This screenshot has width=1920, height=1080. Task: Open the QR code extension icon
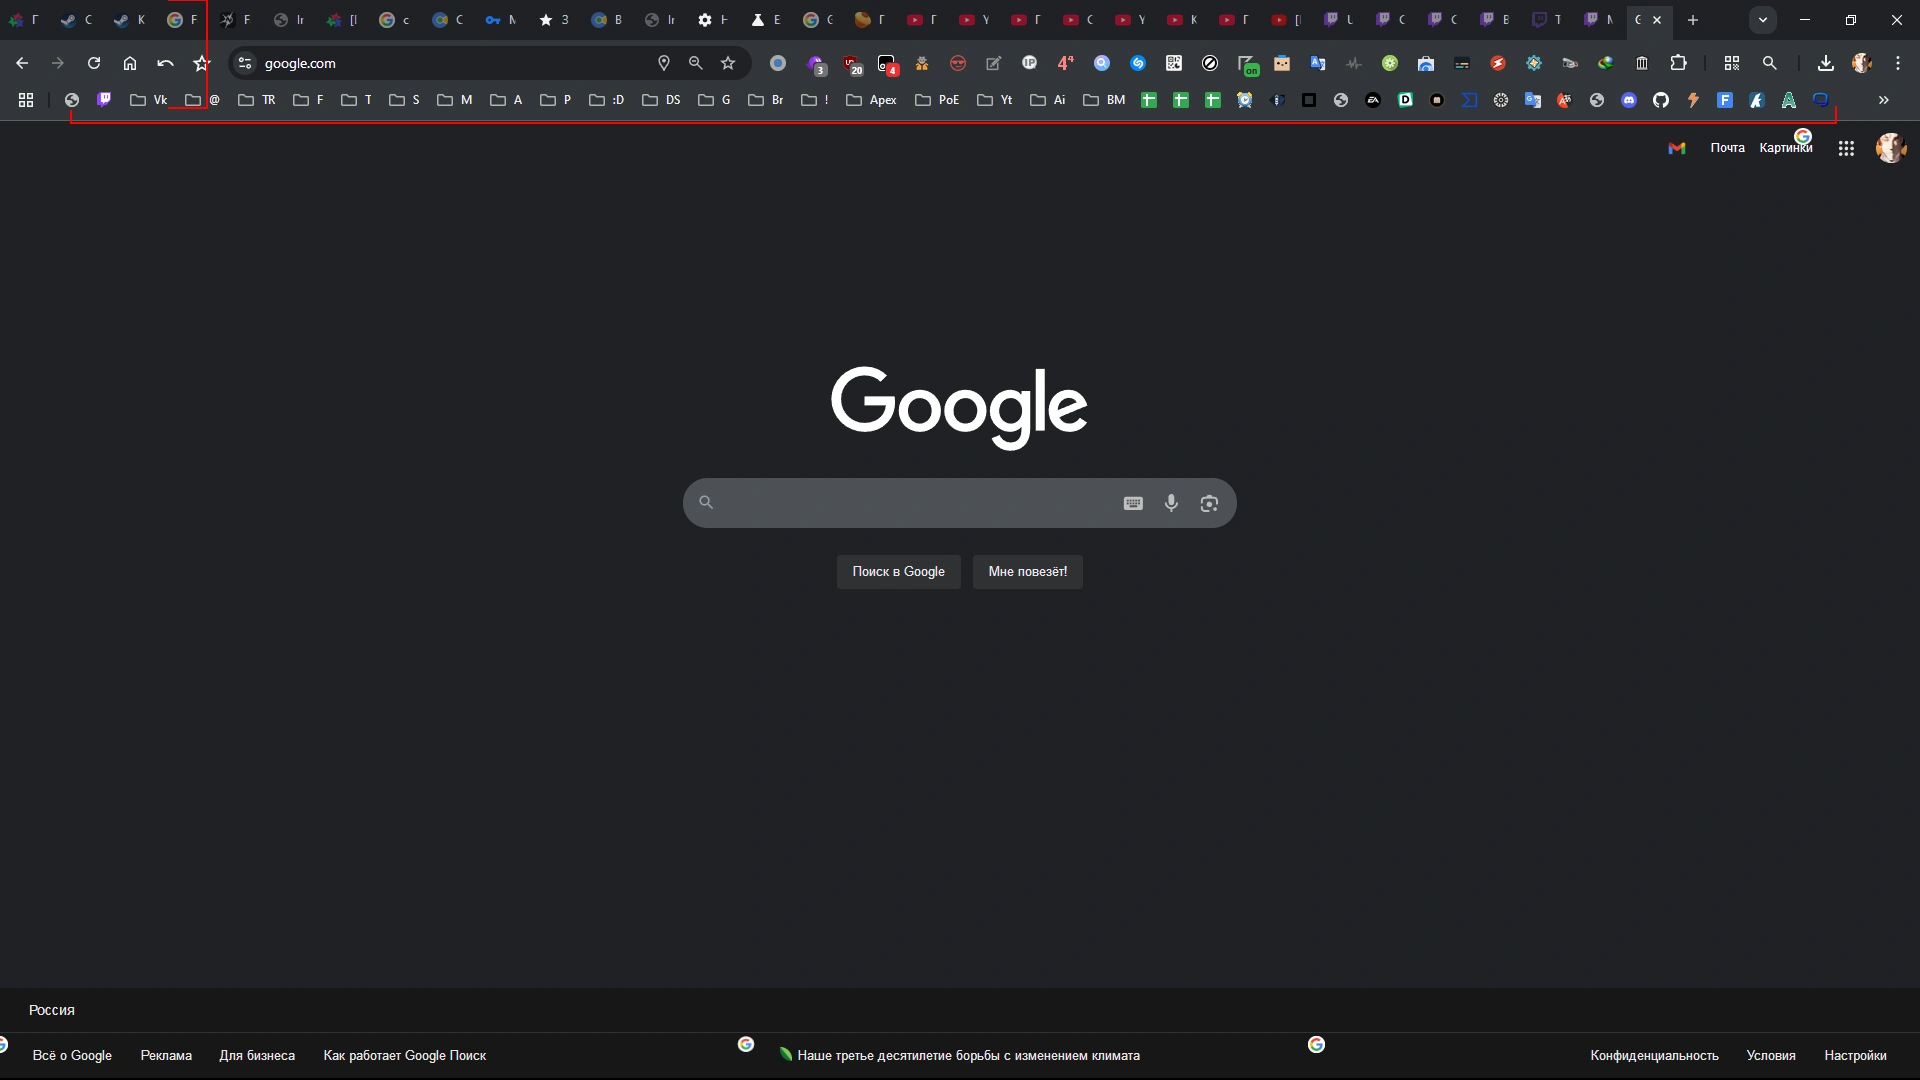(x=1174, y=63)
